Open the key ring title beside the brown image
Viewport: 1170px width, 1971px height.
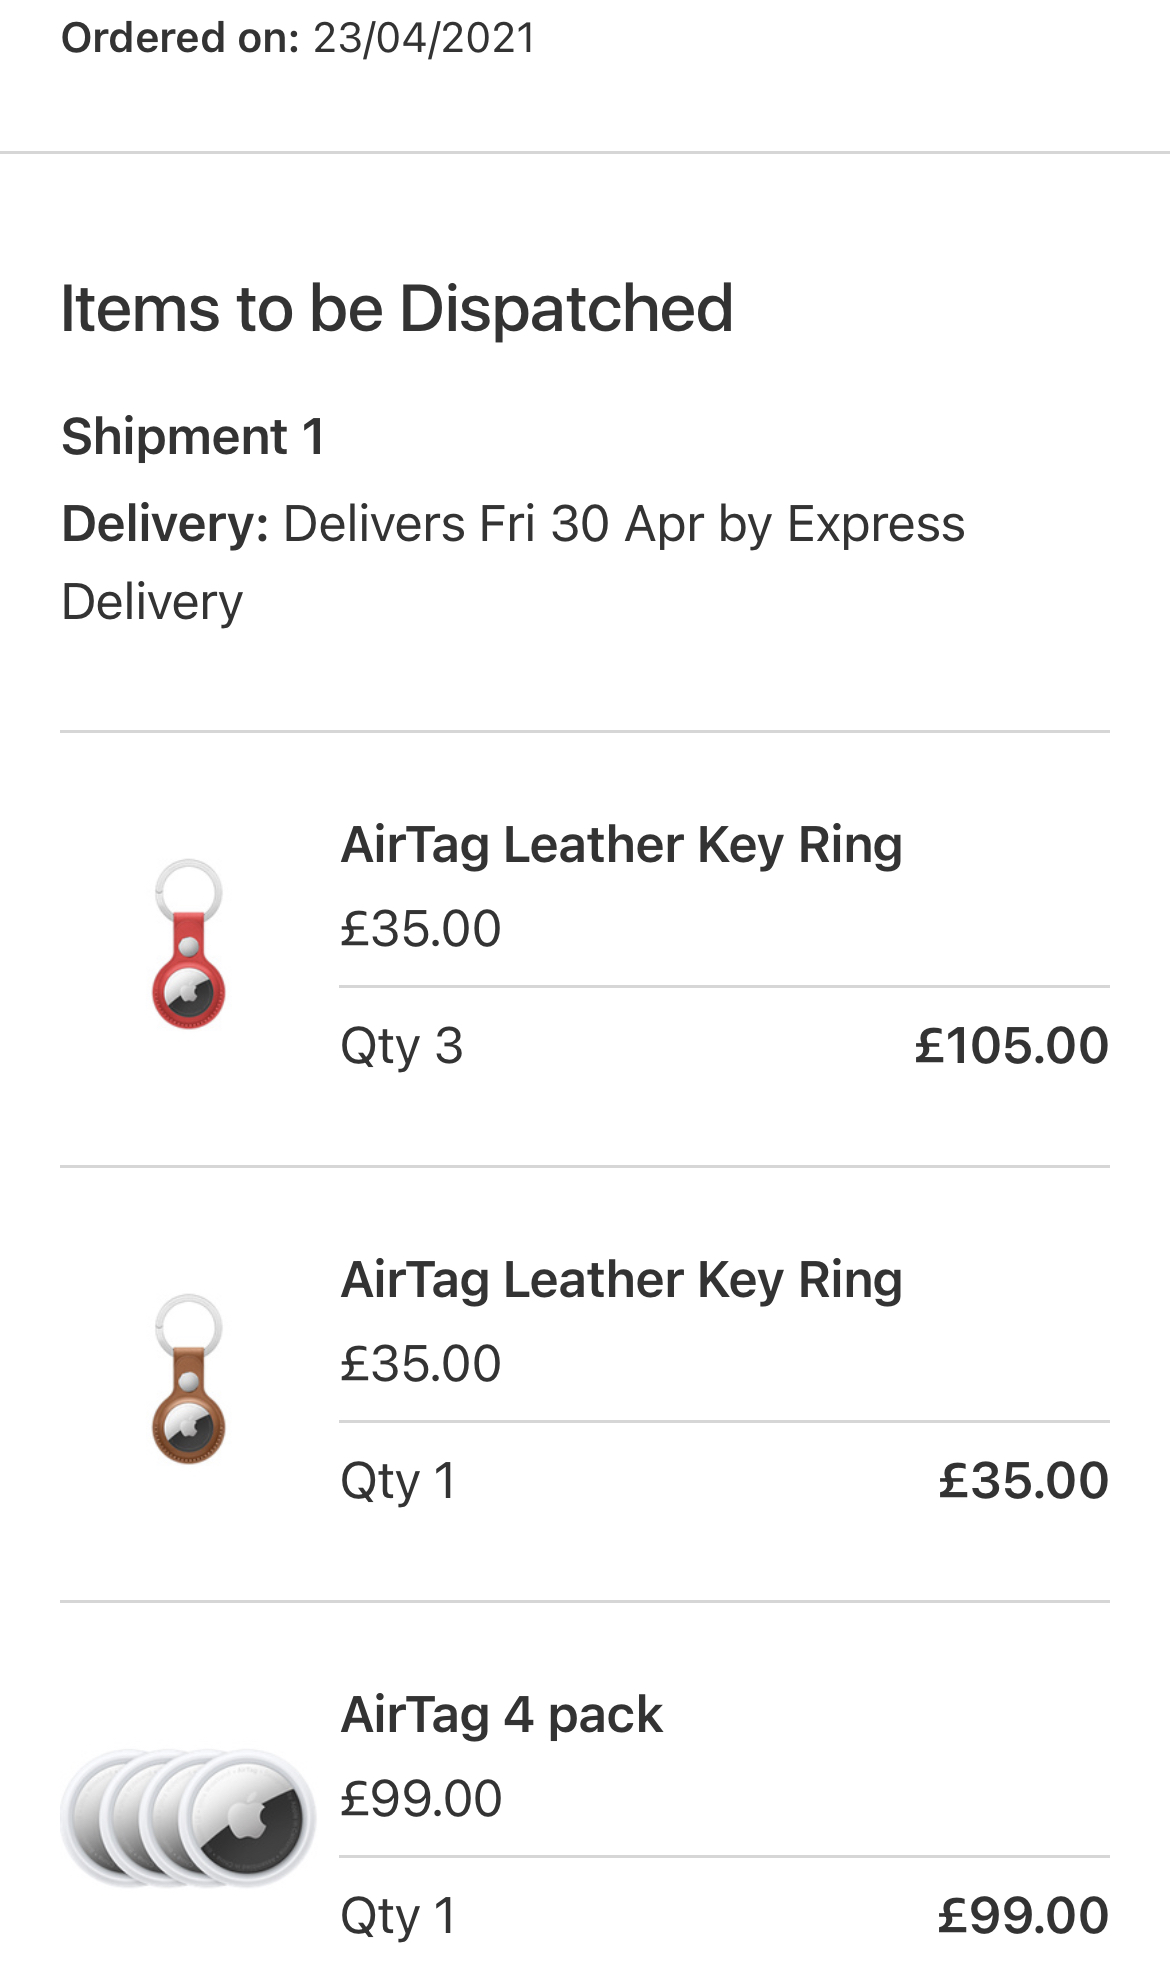[x=621, y=1280]
